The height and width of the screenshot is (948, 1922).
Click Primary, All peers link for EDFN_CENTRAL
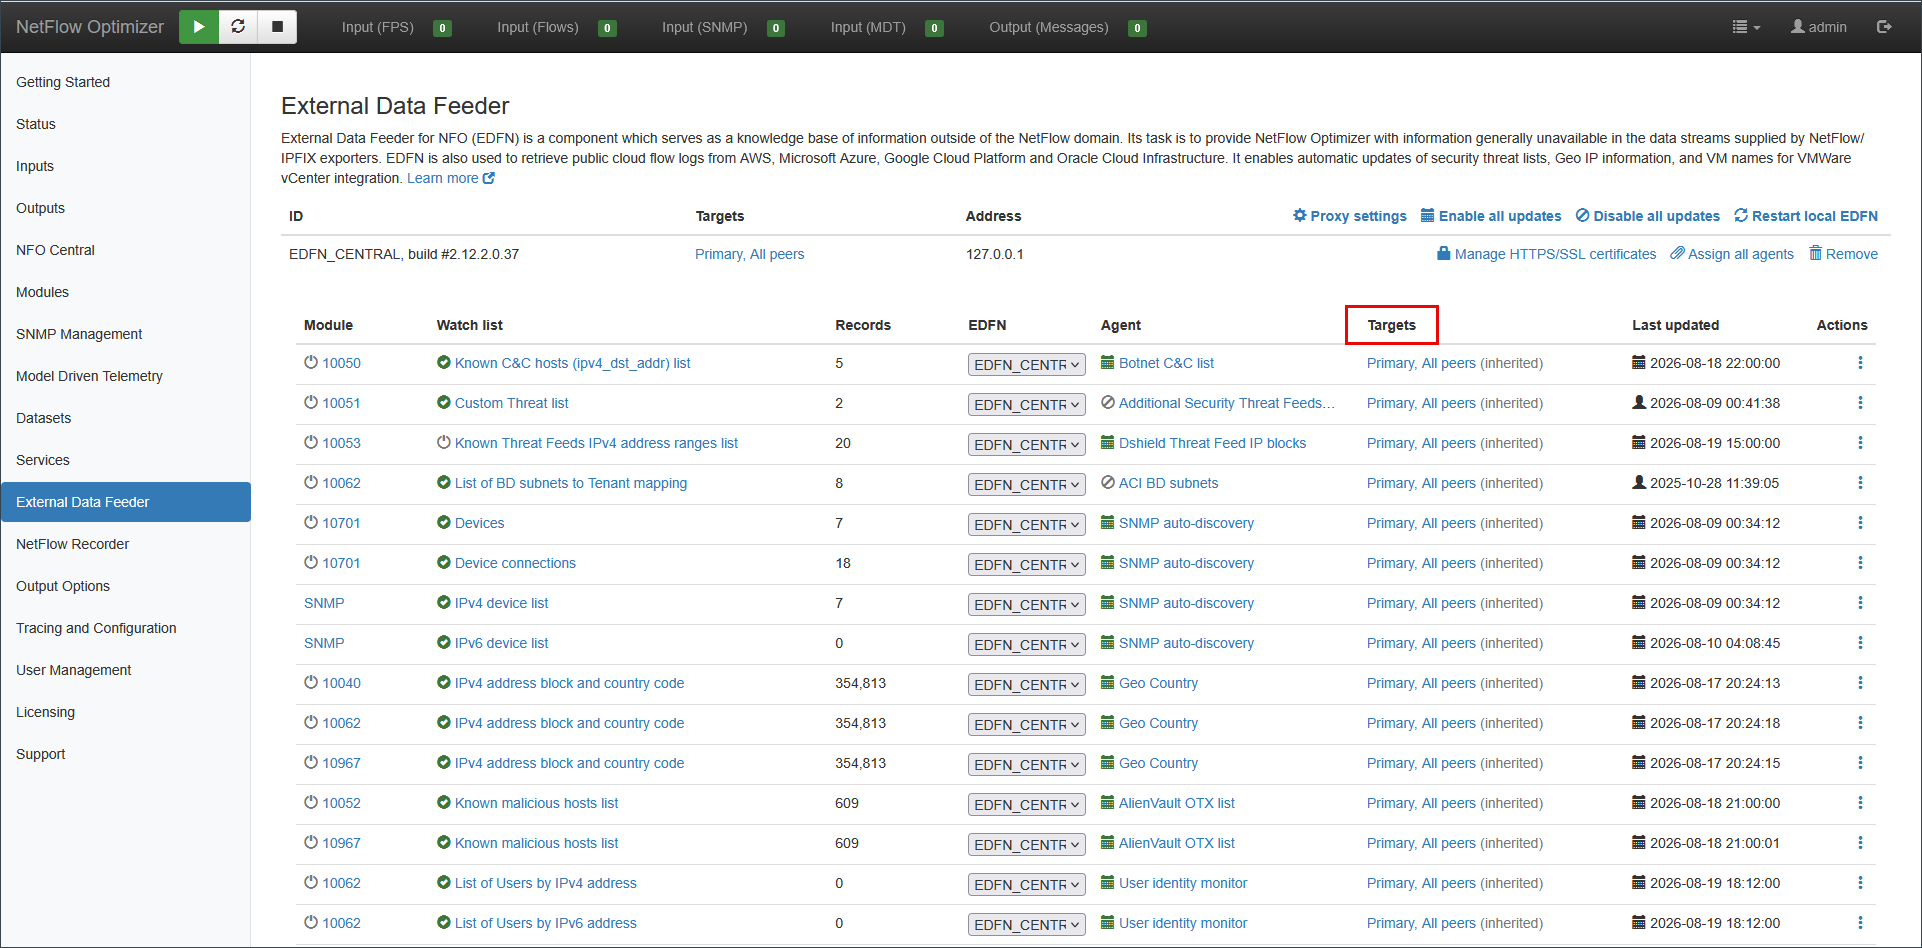(x=749, y=254)
